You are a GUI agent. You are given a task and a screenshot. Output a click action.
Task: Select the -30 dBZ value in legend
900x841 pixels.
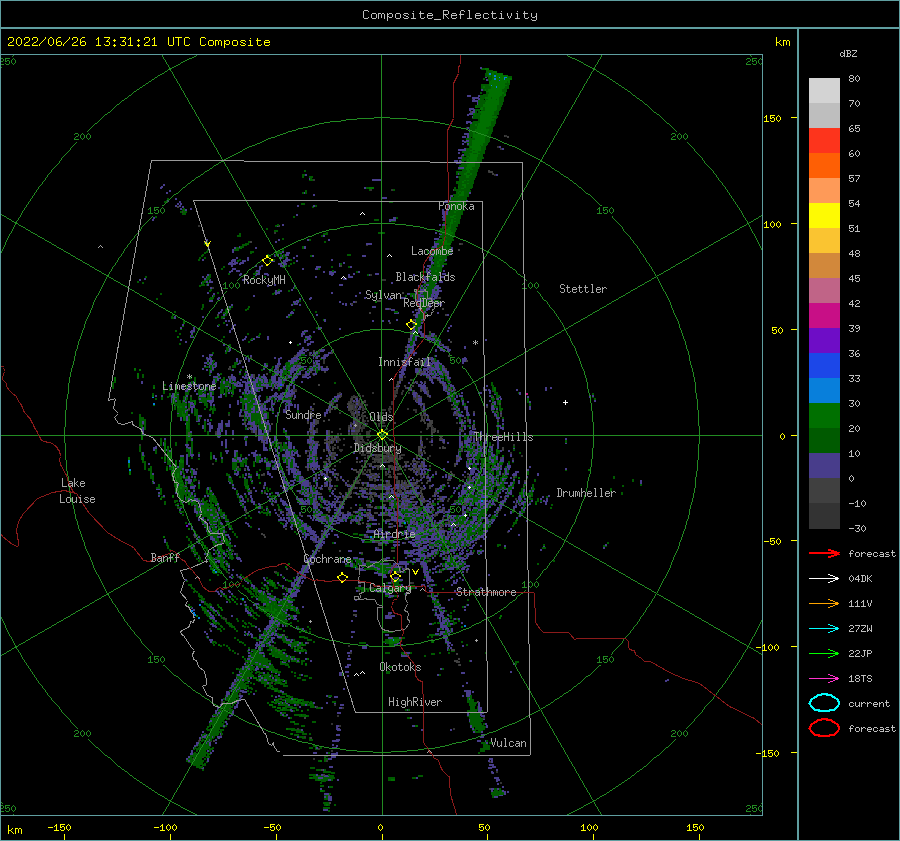tap(857, 528)
